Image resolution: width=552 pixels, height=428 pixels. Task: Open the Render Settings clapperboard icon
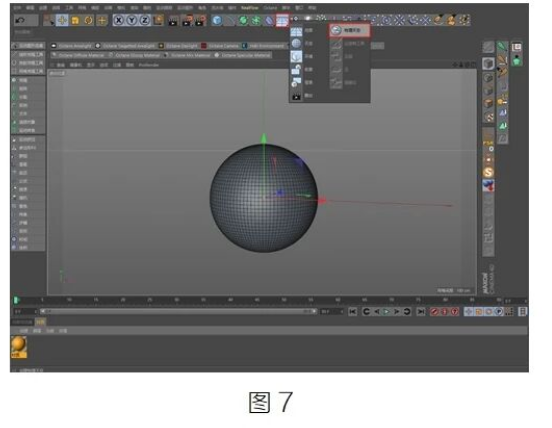pyautogui.click(x=200, y=20)
